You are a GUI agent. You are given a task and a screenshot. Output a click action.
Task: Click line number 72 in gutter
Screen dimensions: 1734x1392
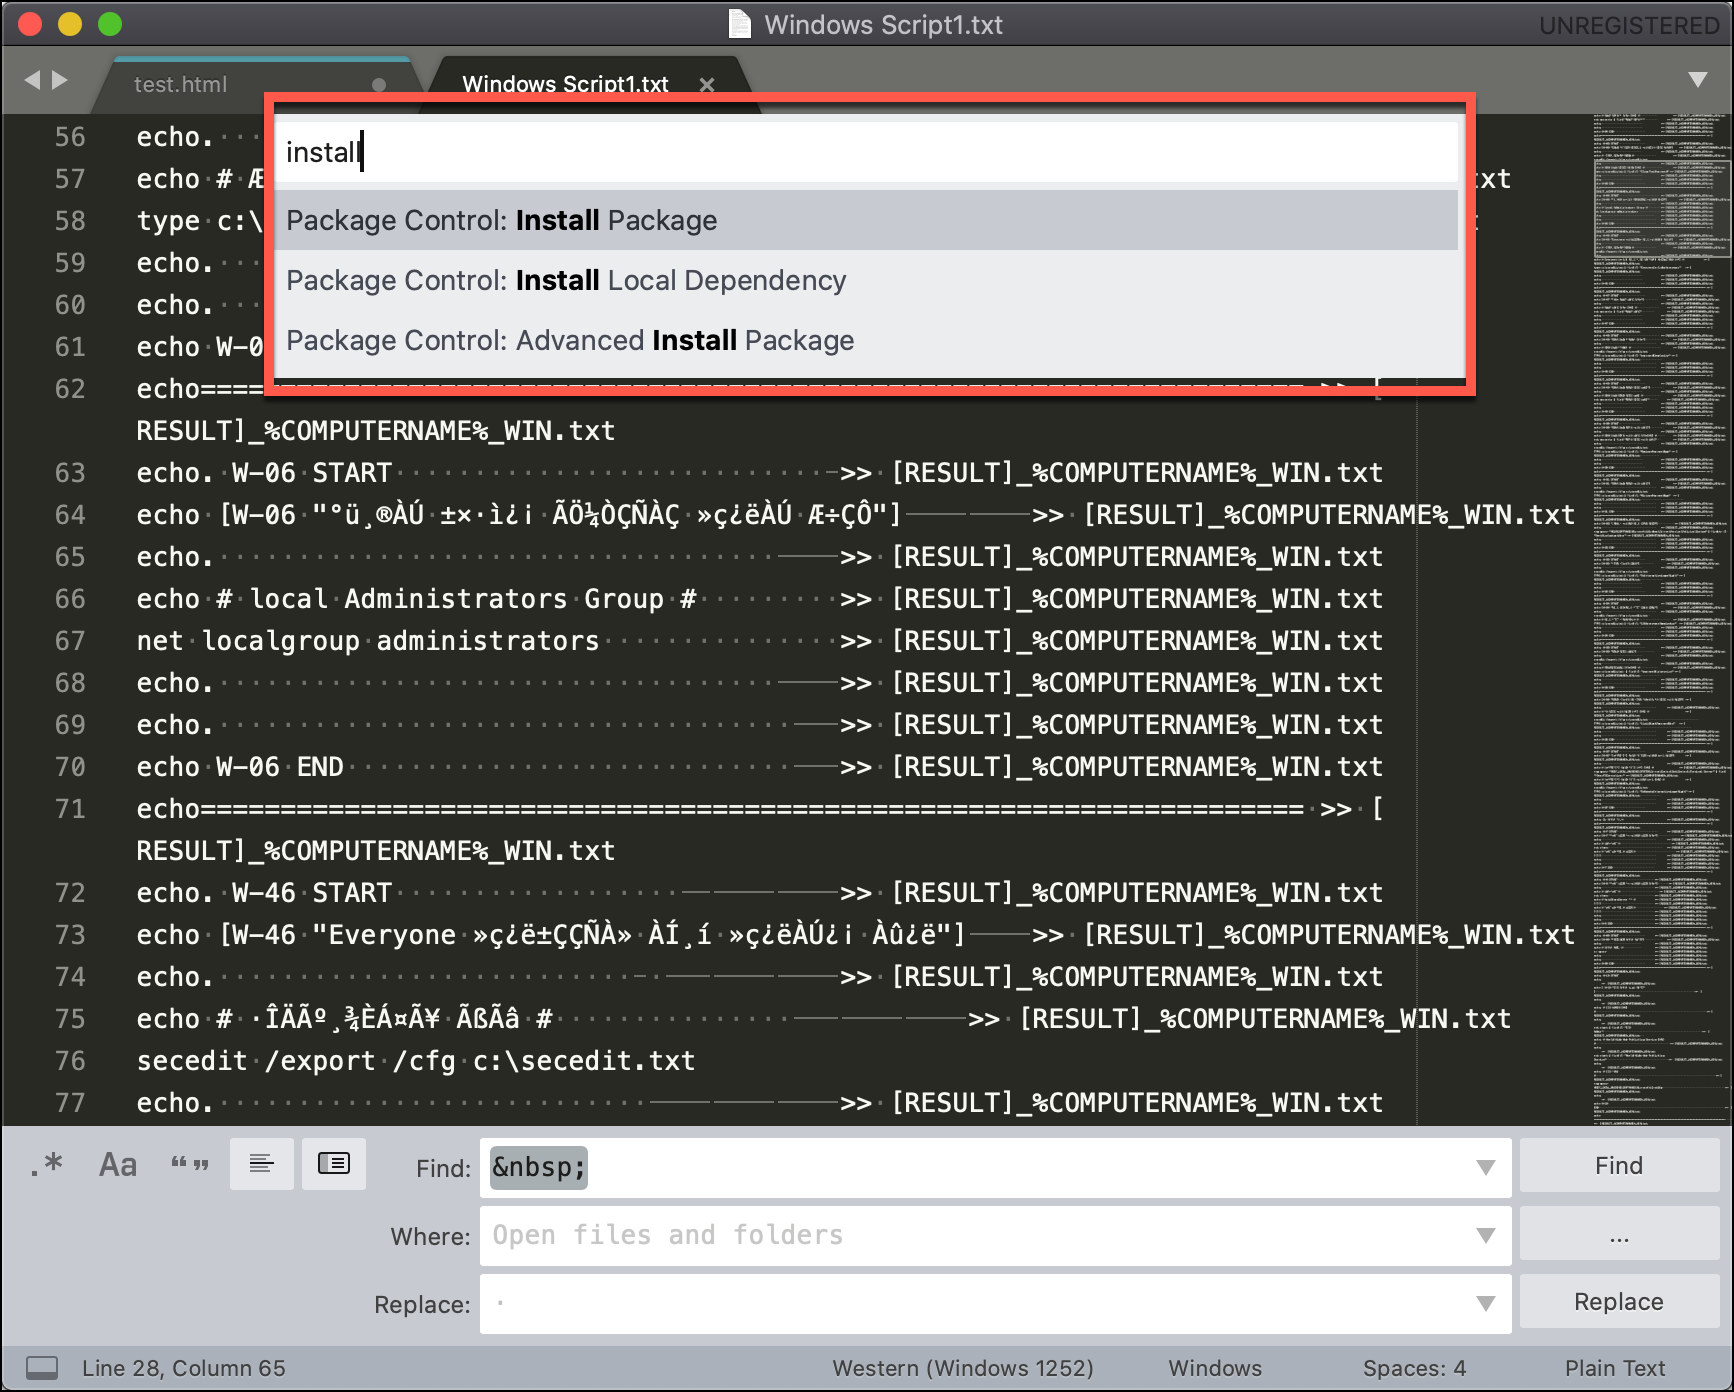tap(70, 893)
